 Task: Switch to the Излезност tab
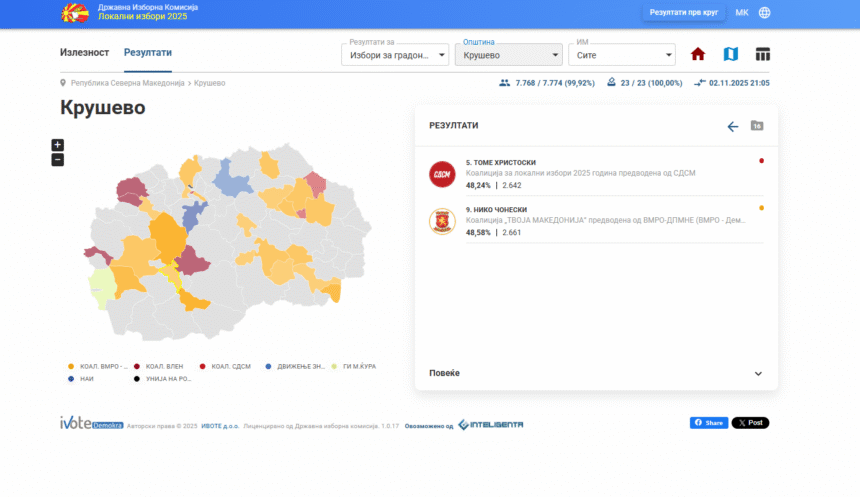[x=84, y=53]
